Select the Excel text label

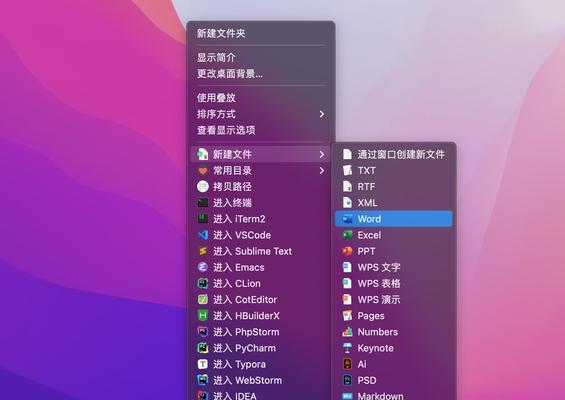[x=369, y=235]
